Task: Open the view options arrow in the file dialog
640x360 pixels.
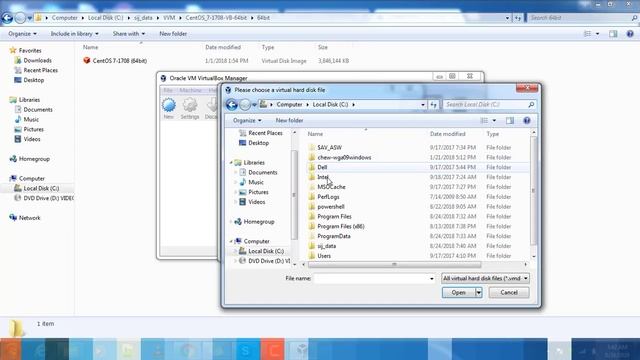Action: point(494,120)
